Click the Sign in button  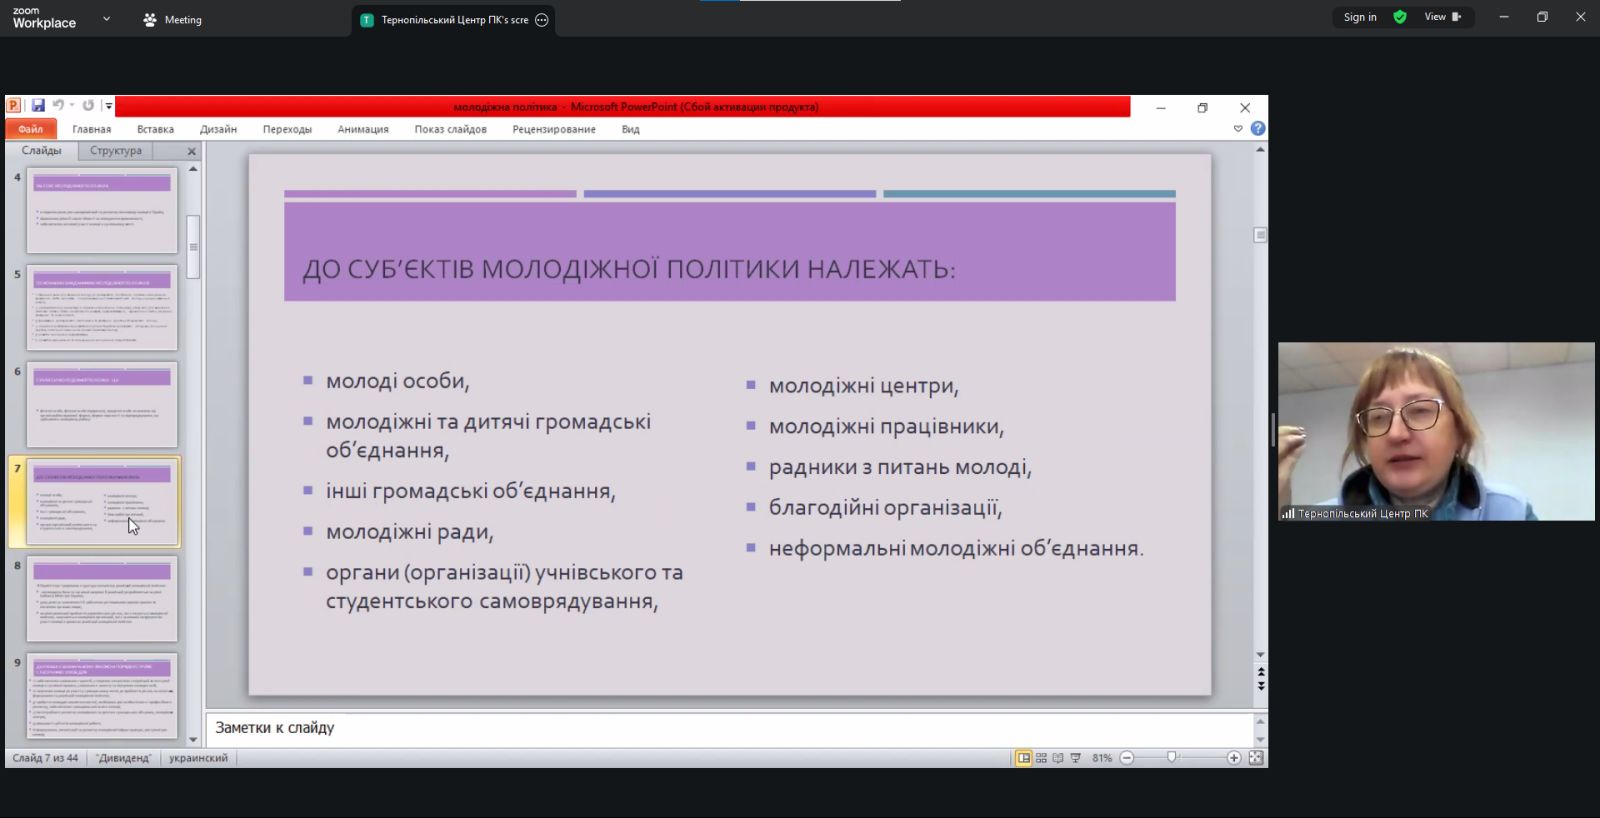coord(1360,17)
